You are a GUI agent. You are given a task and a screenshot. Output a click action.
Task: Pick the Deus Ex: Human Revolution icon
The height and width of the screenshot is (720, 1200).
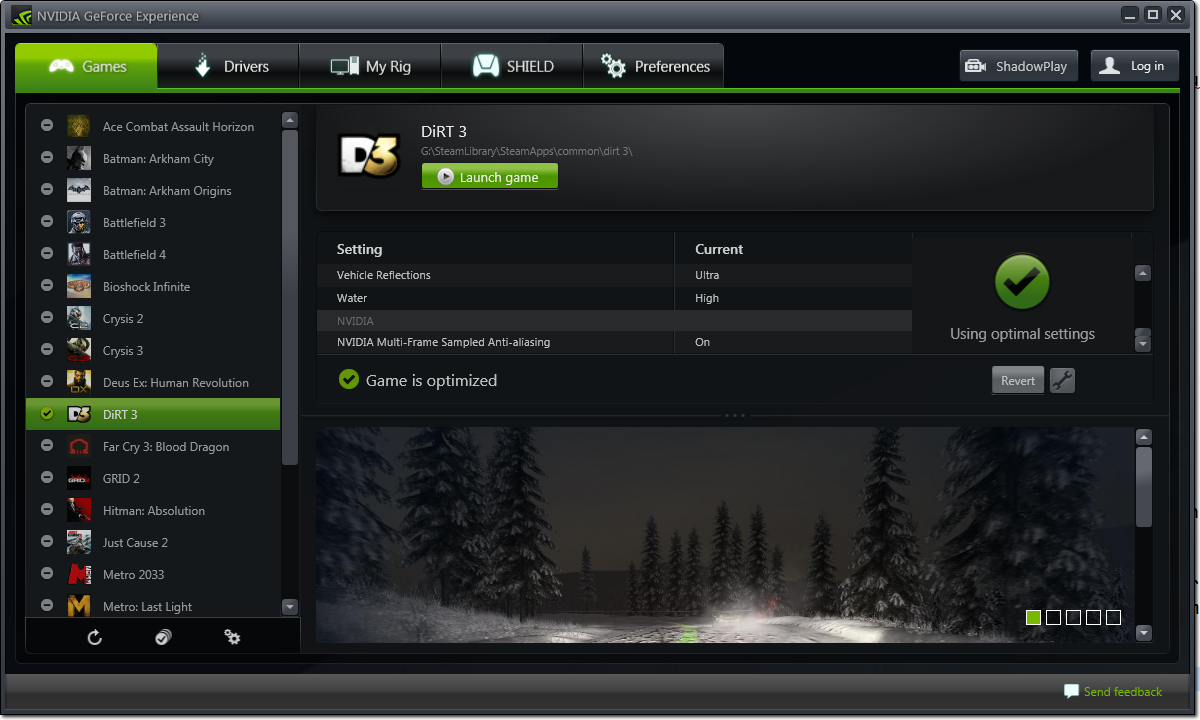pos(79,382)
